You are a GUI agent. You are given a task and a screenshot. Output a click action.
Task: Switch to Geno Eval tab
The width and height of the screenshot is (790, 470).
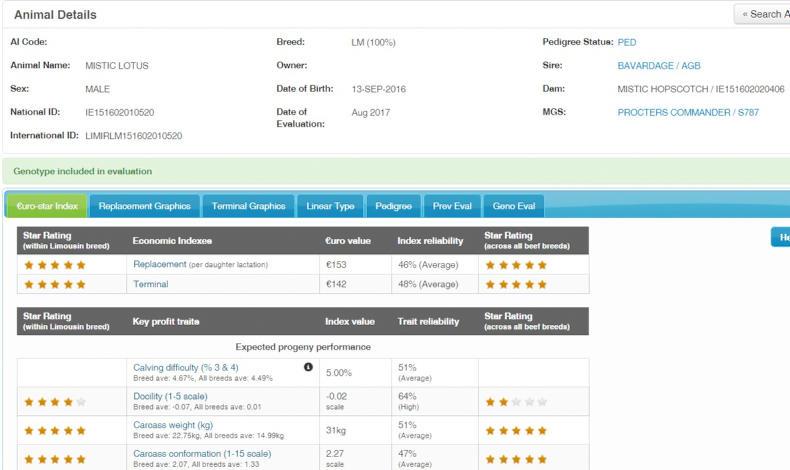(514, 206)
